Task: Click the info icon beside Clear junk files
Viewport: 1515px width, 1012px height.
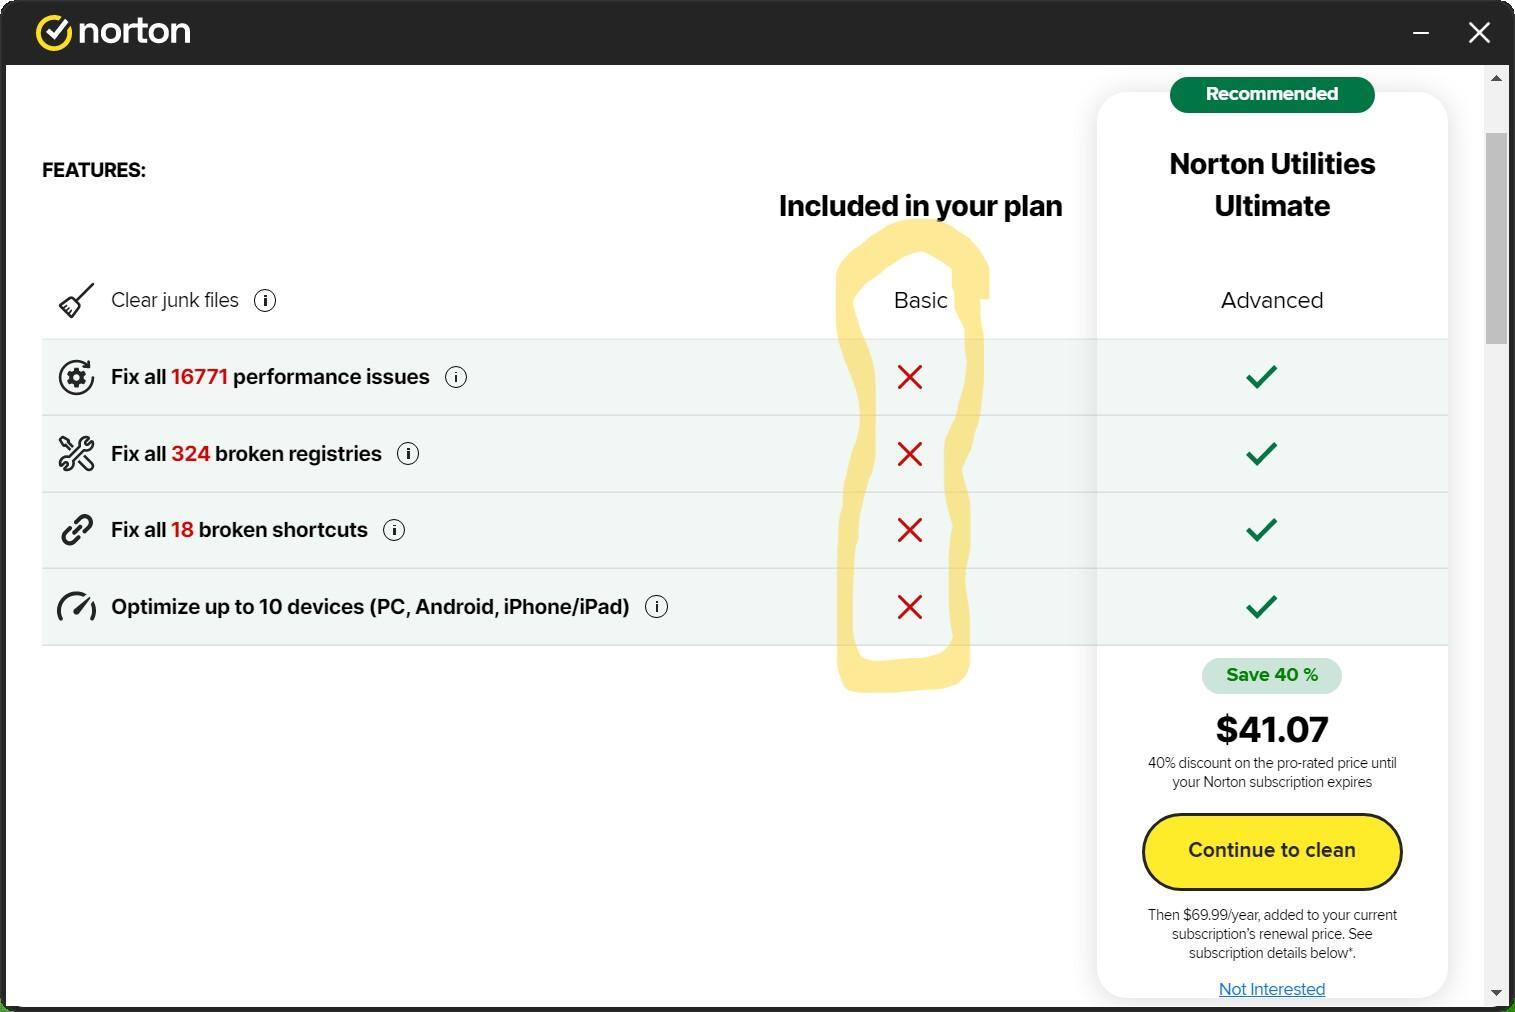Action: (x=265, y=300)
